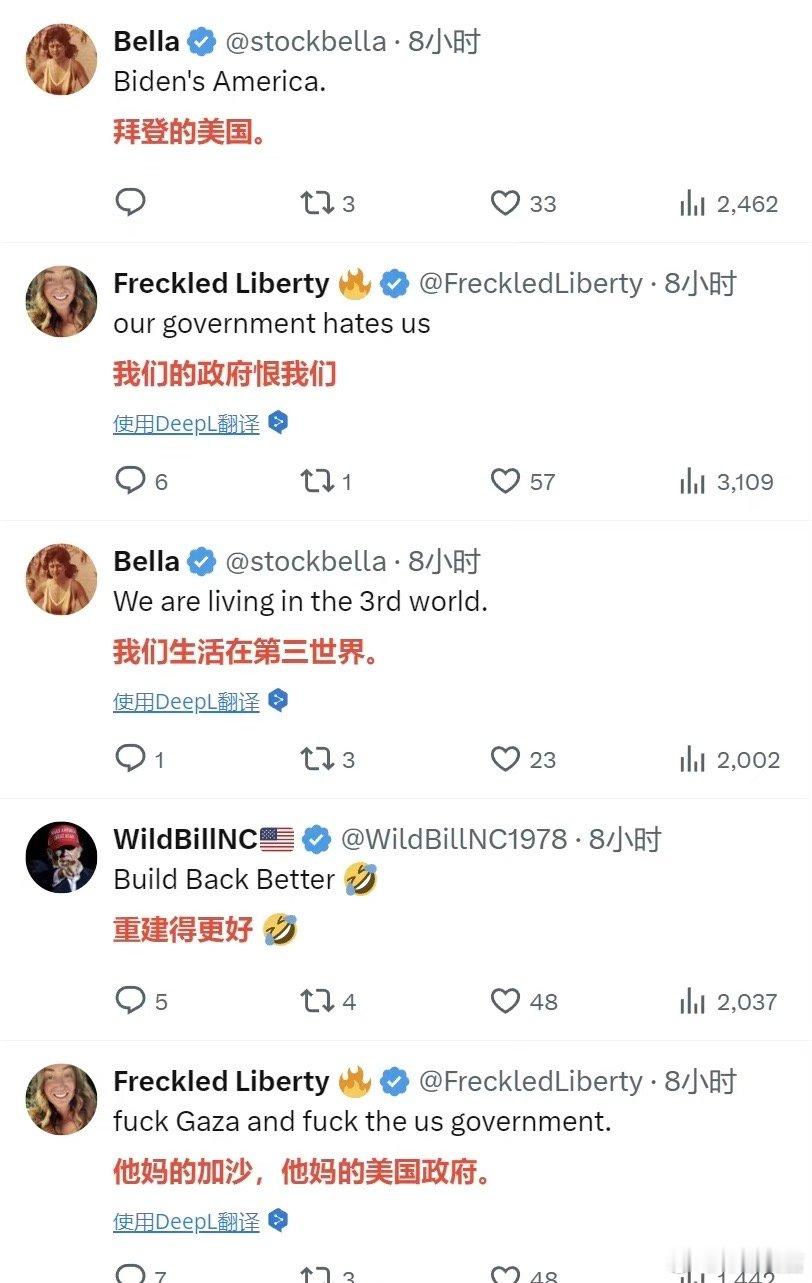Open Bella's avatar on the top tweet

(x=61, y=59)
